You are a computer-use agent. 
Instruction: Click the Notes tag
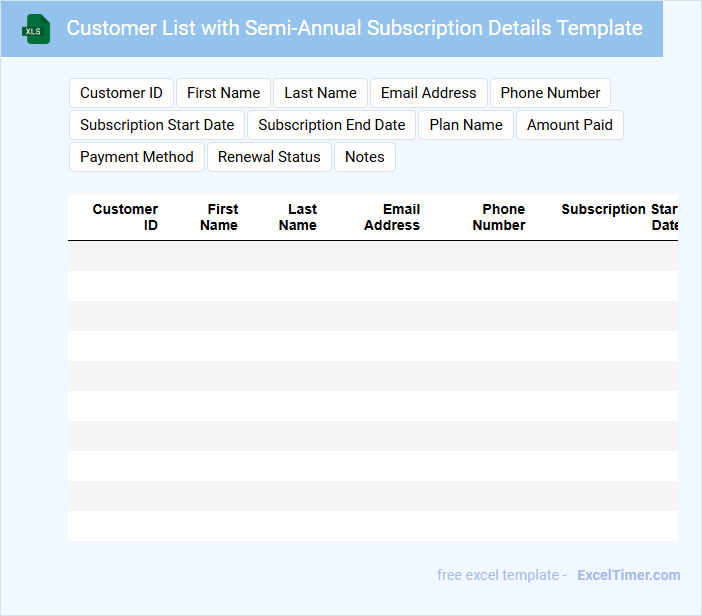(x=365, y=157)
